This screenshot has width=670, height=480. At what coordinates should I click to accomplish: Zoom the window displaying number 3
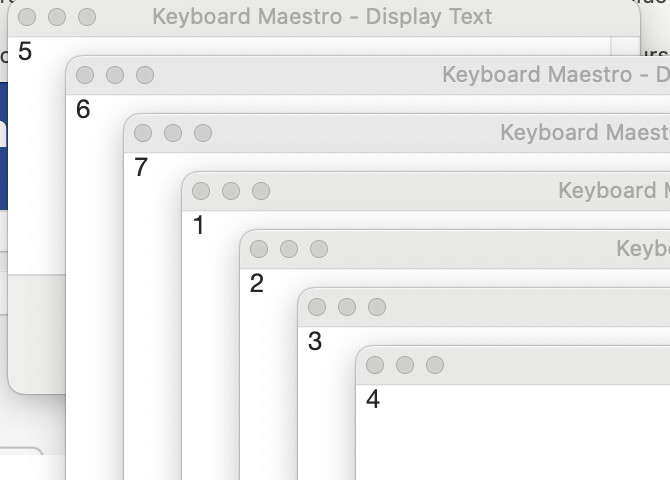(x=377, y=307)
